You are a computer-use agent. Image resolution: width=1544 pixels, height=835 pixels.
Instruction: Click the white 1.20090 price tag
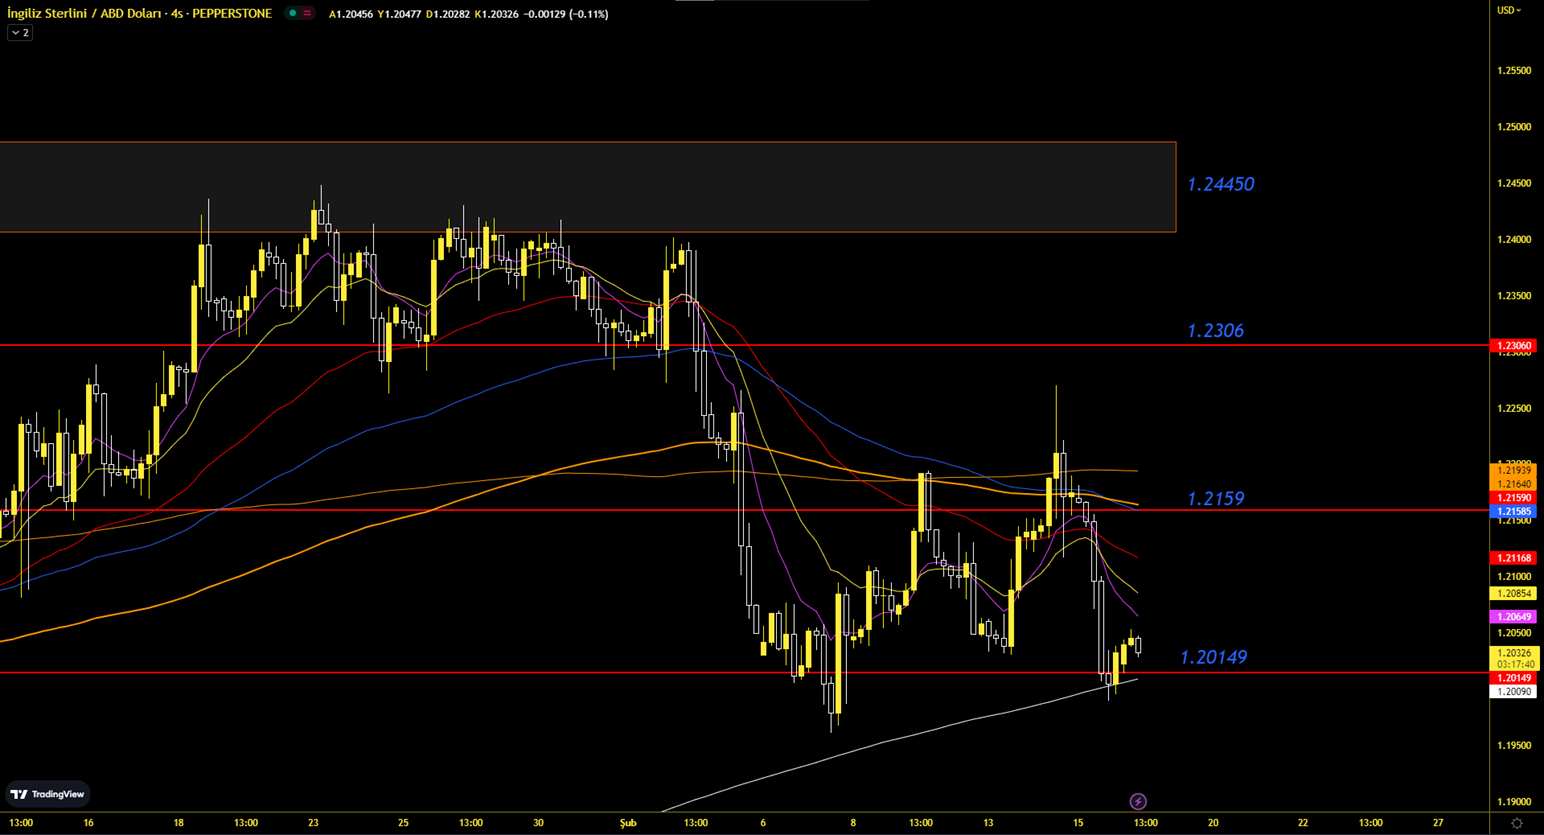tap(1514, 692)
